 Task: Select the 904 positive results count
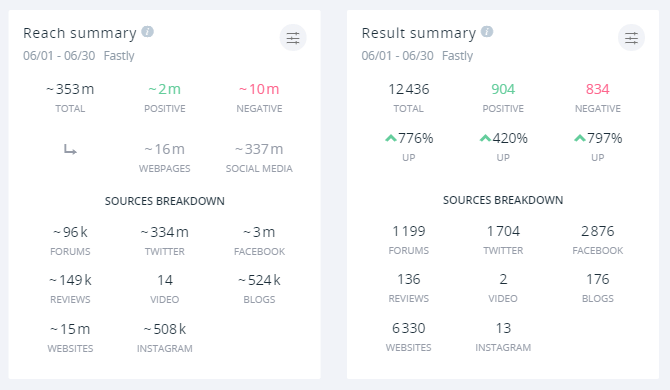coord(503,89)
